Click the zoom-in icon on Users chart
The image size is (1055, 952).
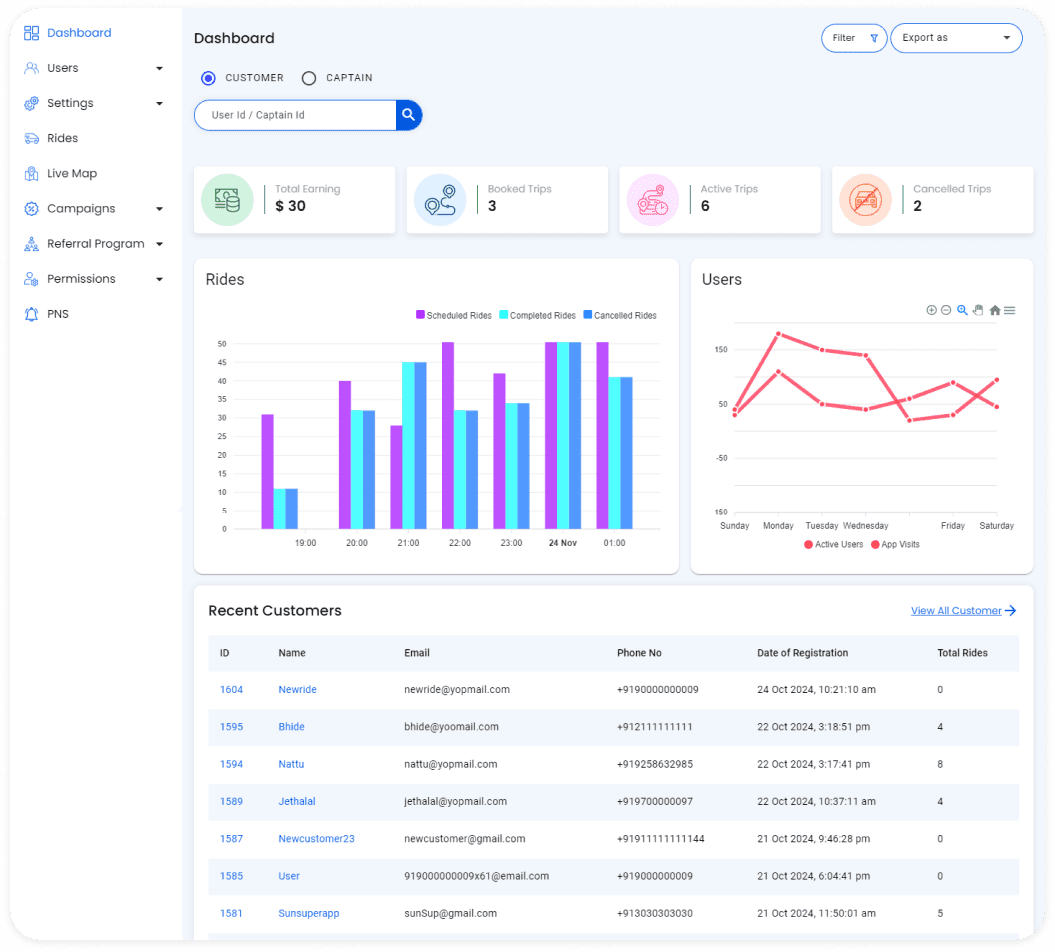931,311
